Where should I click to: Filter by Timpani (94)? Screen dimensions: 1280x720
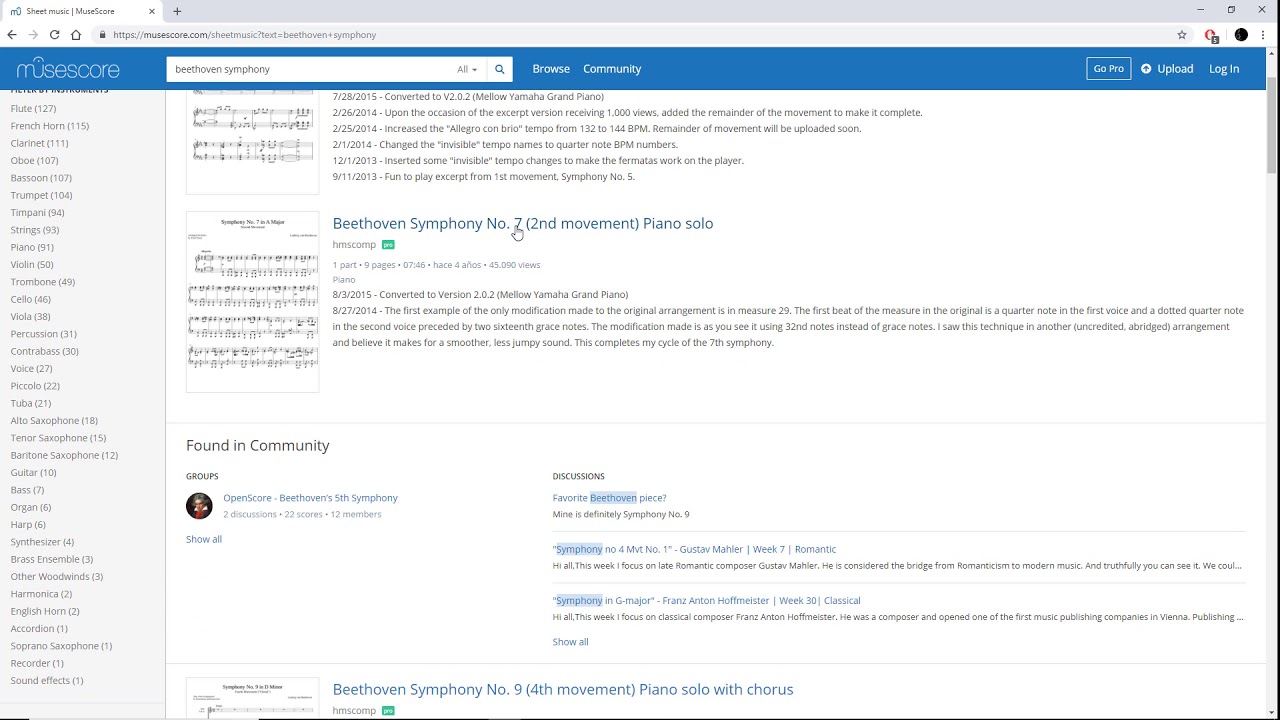38,212
